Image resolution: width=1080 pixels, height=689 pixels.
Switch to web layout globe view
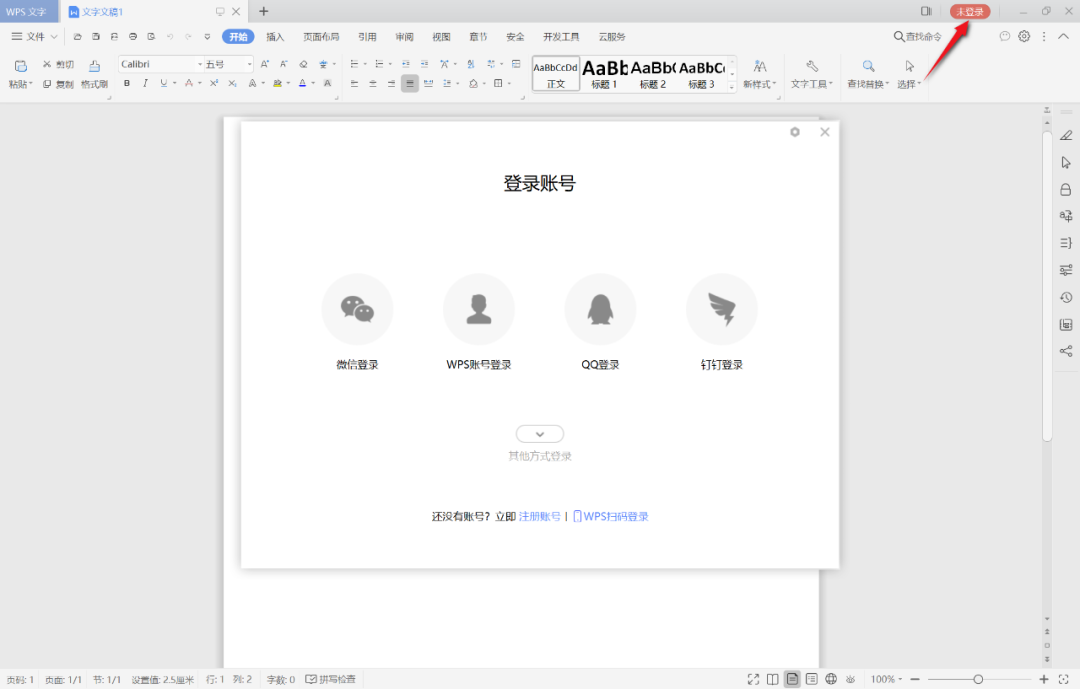831,679
